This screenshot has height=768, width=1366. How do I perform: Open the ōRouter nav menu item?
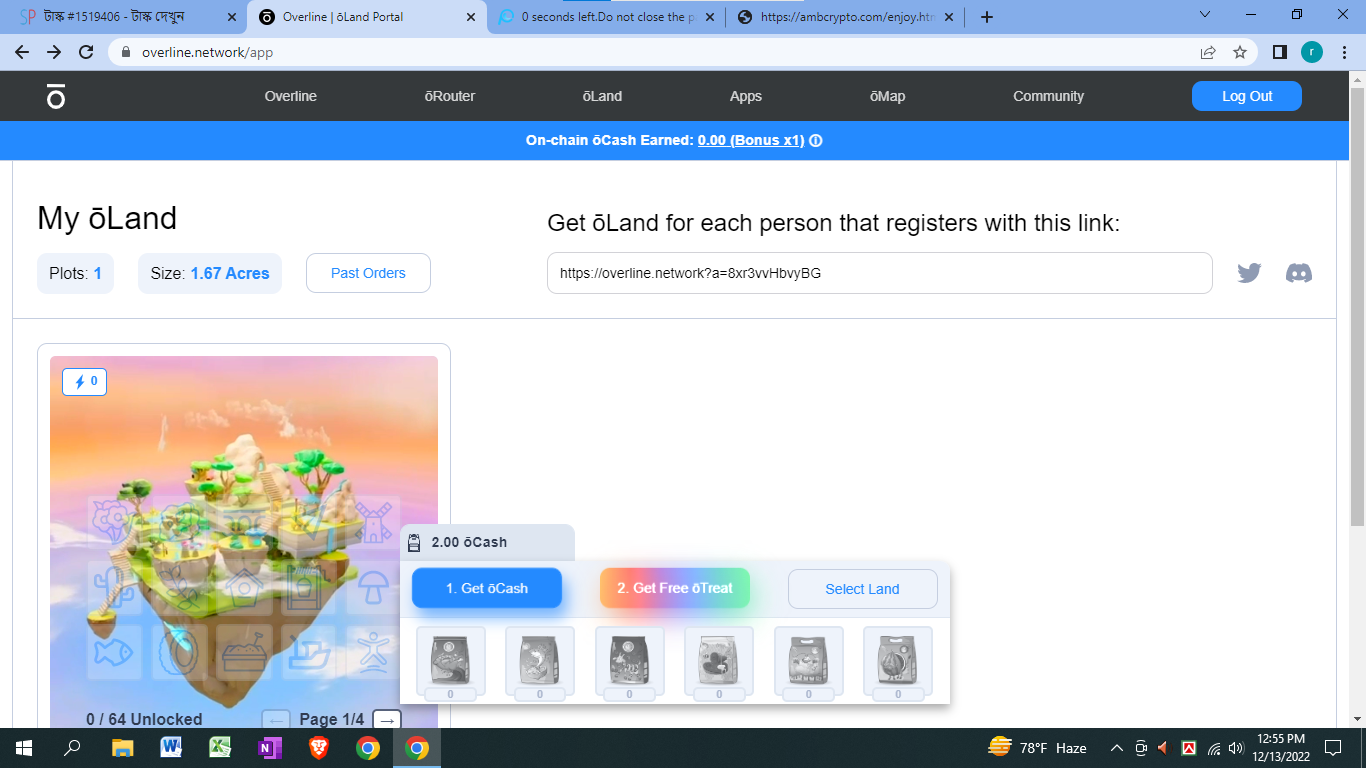coord(450,96)
